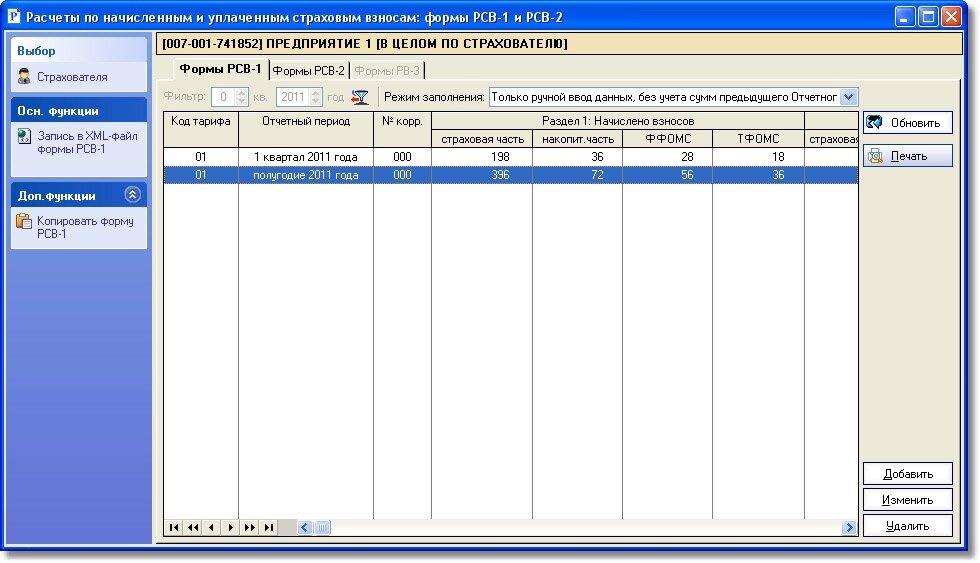Select the полугодие 2011 года row
980x563 pixels.
(511, 175)
